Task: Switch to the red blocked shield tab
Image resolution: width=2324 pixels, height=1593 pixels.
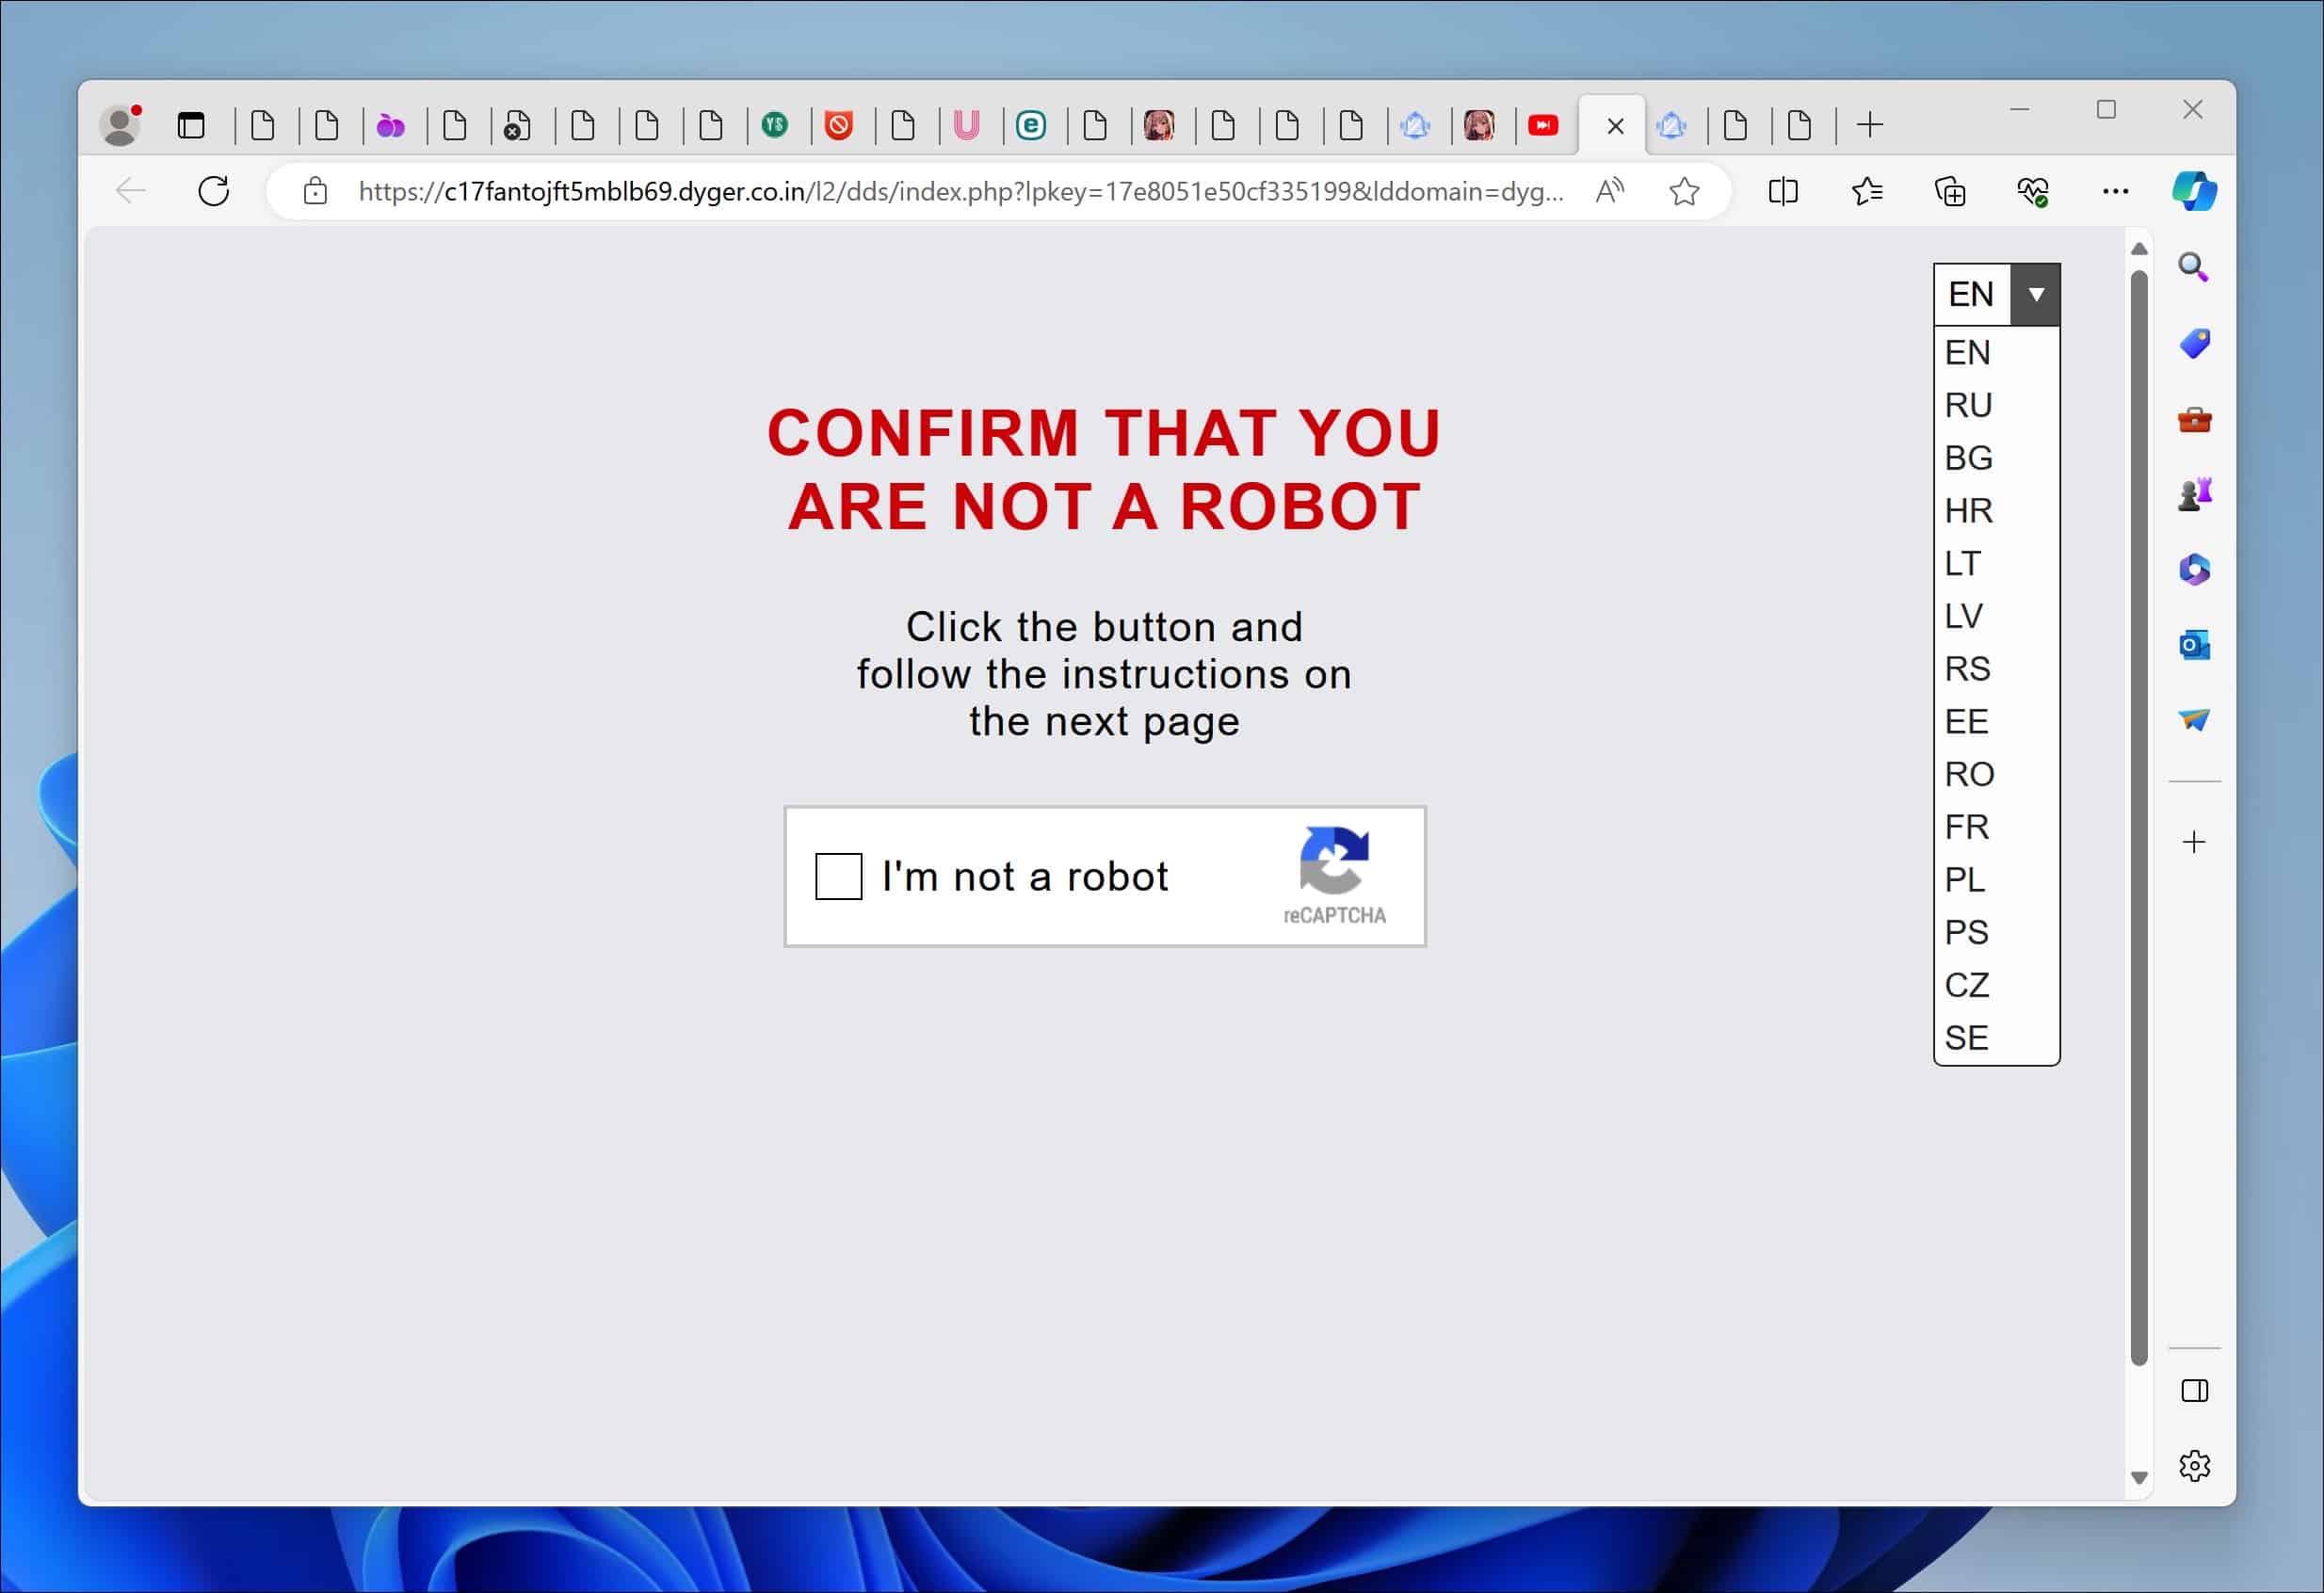Action: (x=838, y=125)
